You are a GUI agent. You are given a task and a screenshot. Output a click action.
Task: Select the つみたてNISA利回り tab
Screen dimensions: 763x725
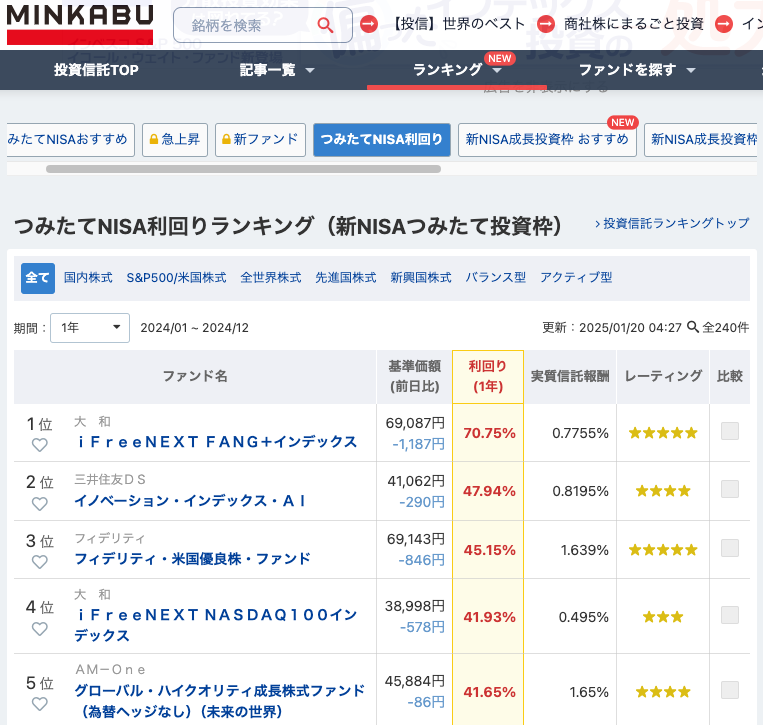pos(382,140)
